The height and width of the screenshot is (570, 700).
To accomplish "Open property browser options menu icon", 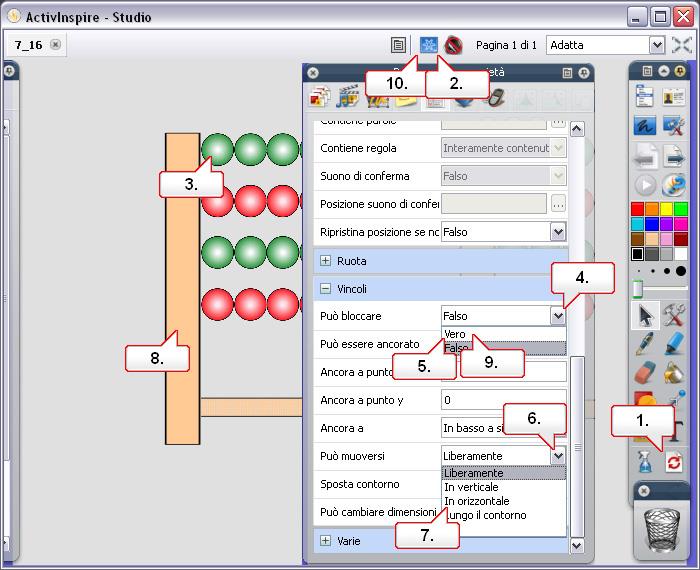I will click(x=567, y=72).
